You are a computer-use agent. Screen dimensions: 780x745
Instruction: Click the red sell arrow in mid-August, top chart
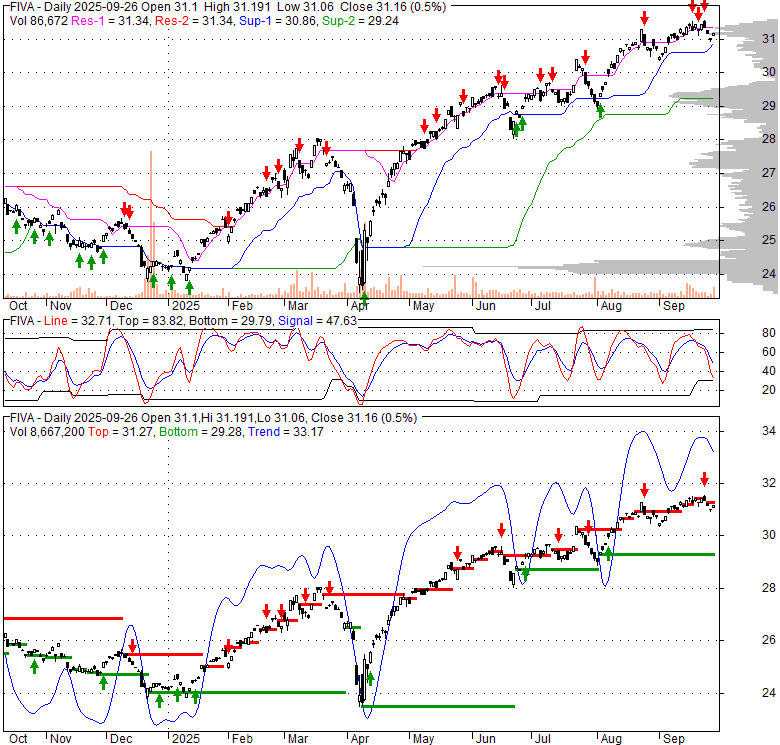tap(645, 19)
